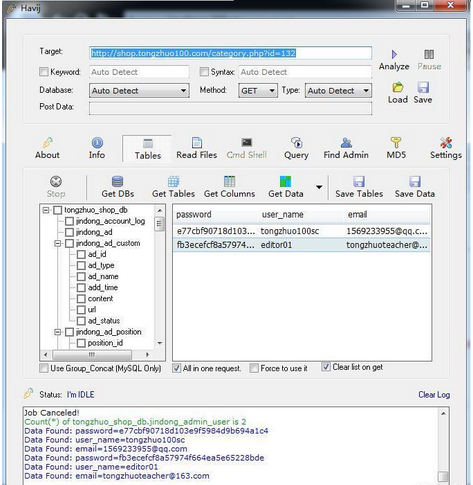Click the log line 'user_name=editor01'
This screenshot has width=473, height=485.
(x=116, y=467)
